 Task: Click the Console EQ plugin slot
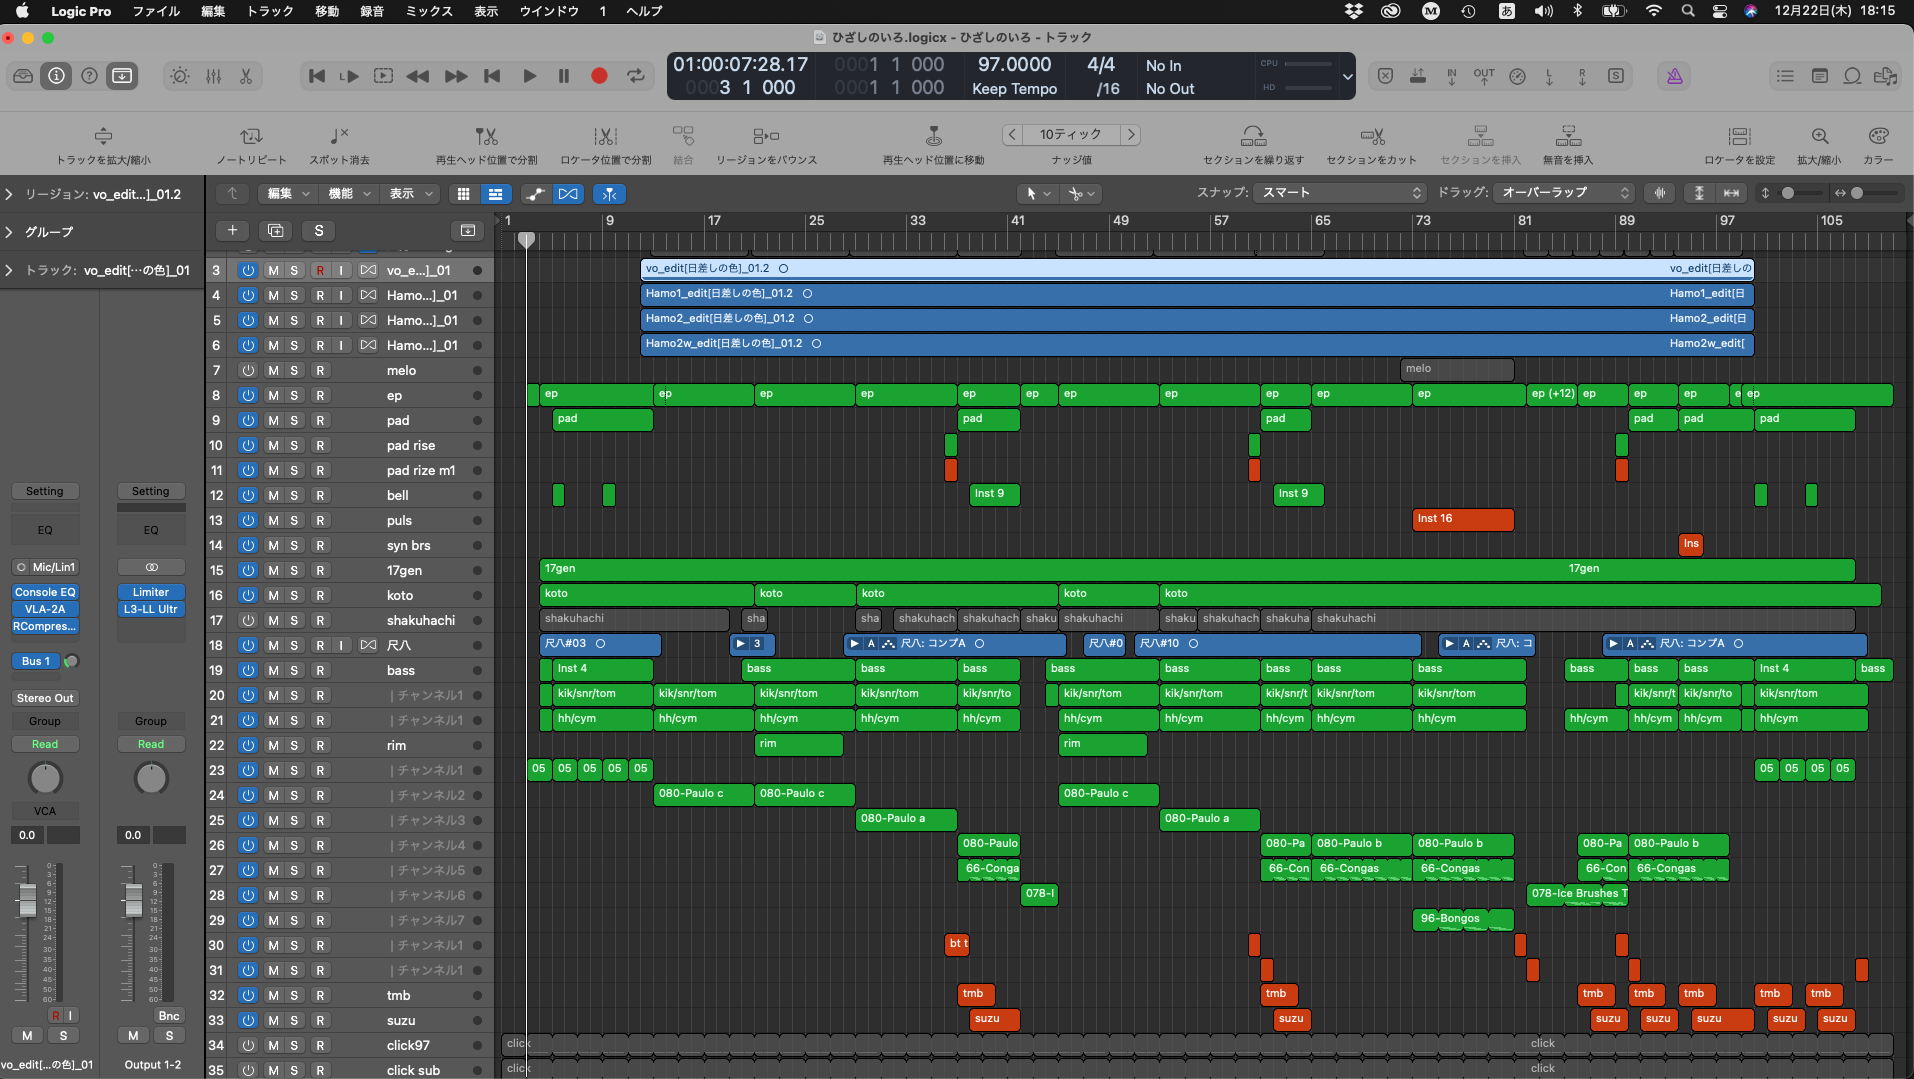point(45,592)
